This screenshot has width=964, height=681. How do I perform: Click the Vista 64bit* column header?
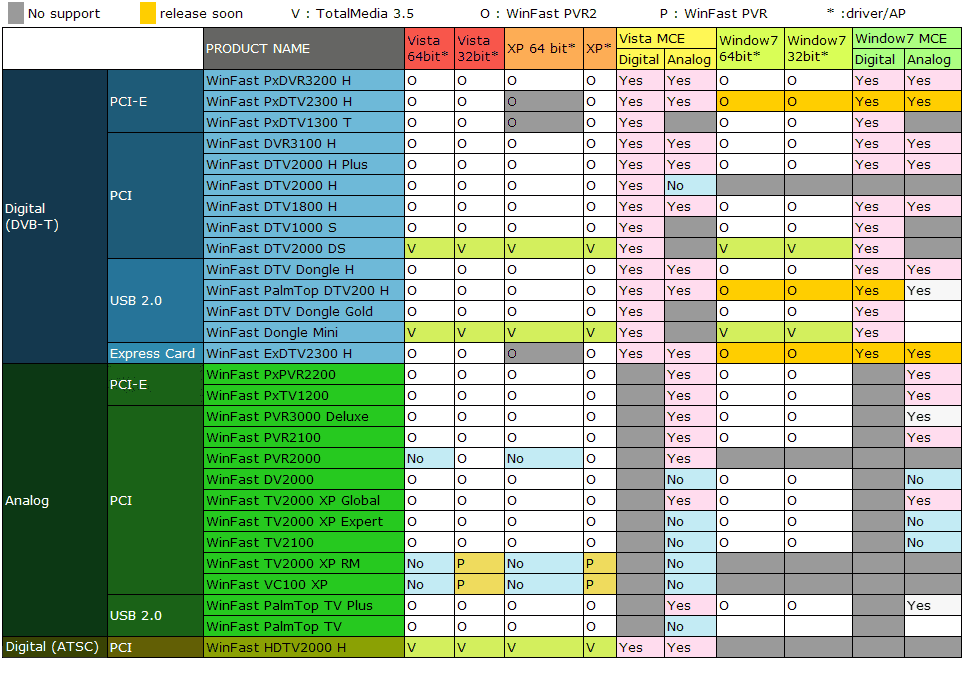(x=429, y=49)
